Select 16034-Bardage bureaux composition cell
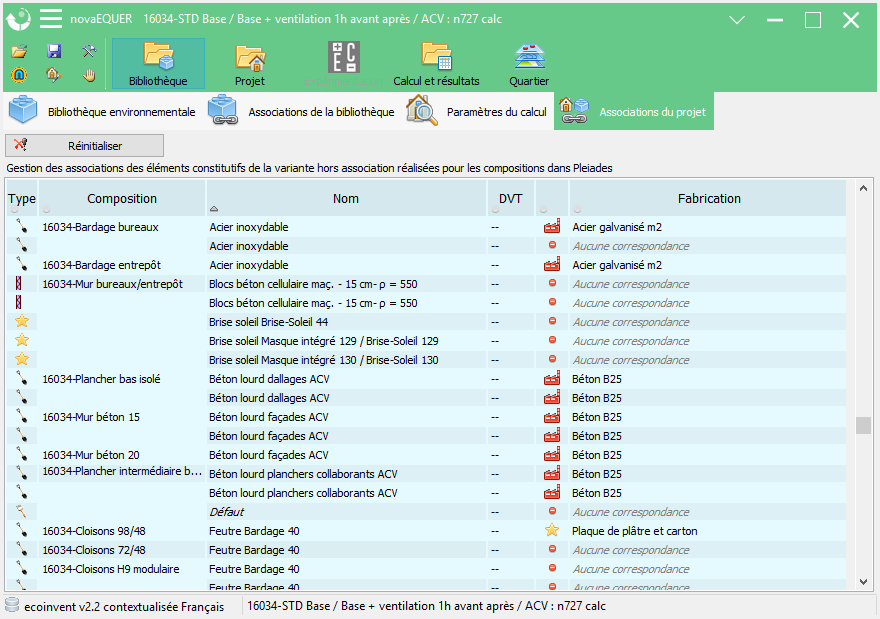The height and width of the screenshot is (619, 880). pos(122,227)
